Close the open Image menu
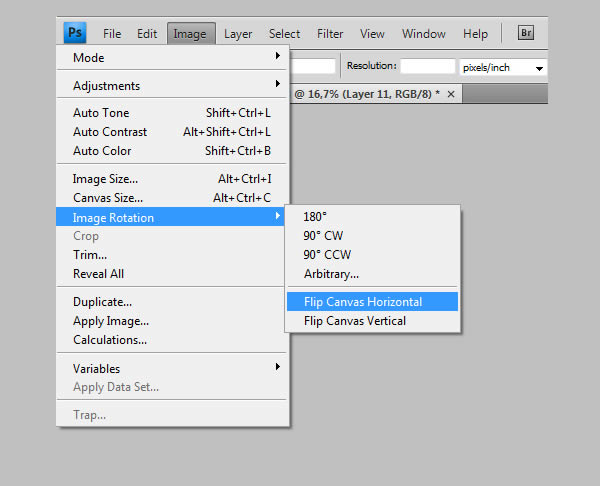The image size is (600, 486). pos(191,34)
